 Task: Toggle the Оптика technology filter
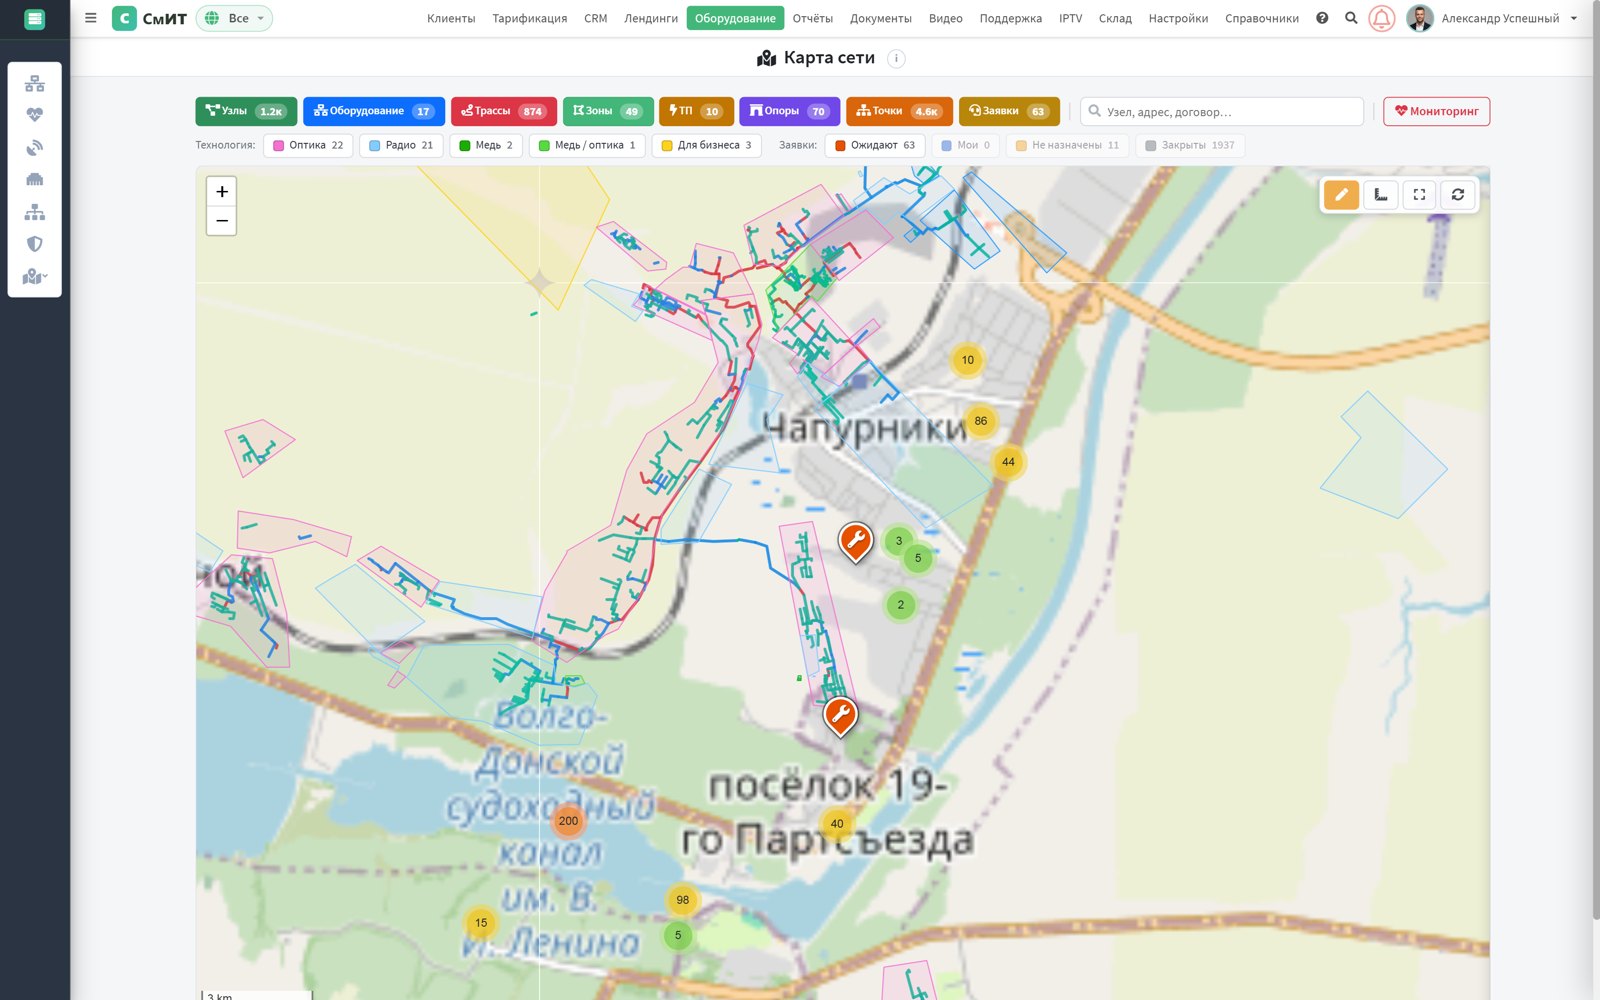(308, 145)
